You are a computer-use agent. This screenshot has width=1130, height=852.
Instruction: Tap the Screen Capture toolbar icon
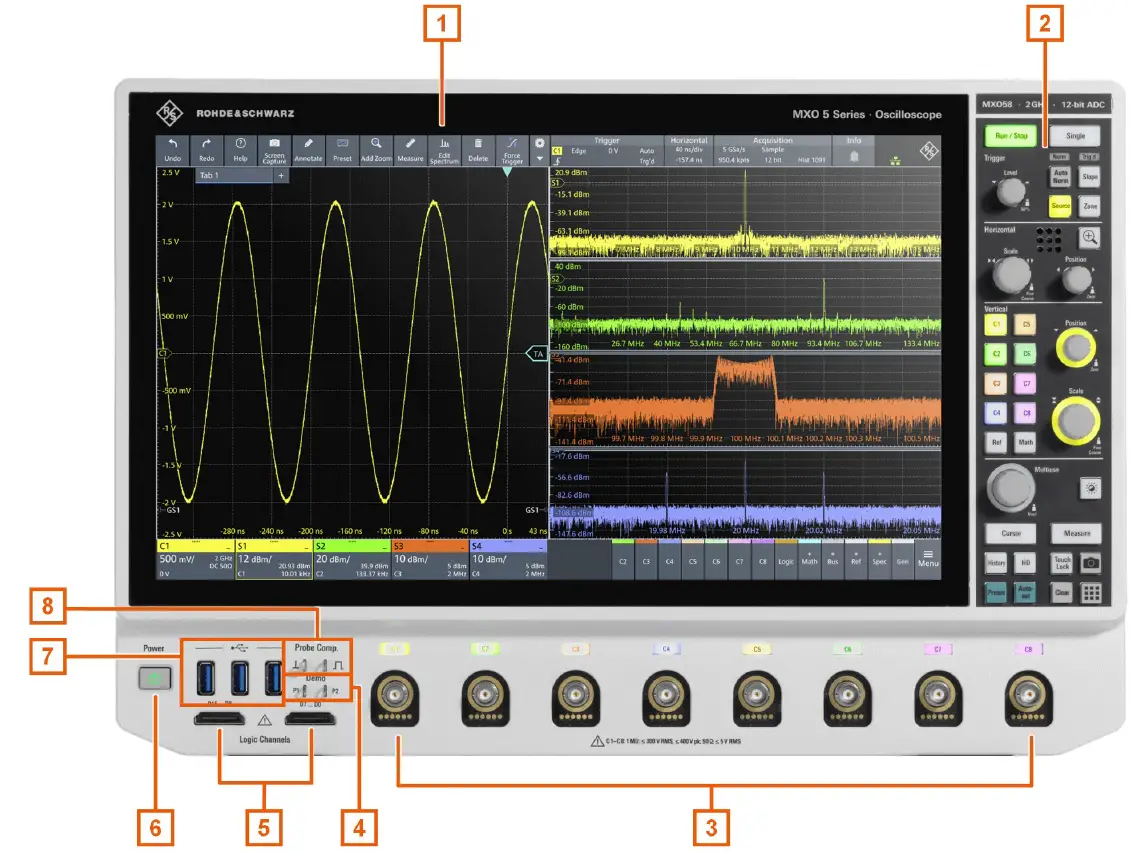pos(274,150)
